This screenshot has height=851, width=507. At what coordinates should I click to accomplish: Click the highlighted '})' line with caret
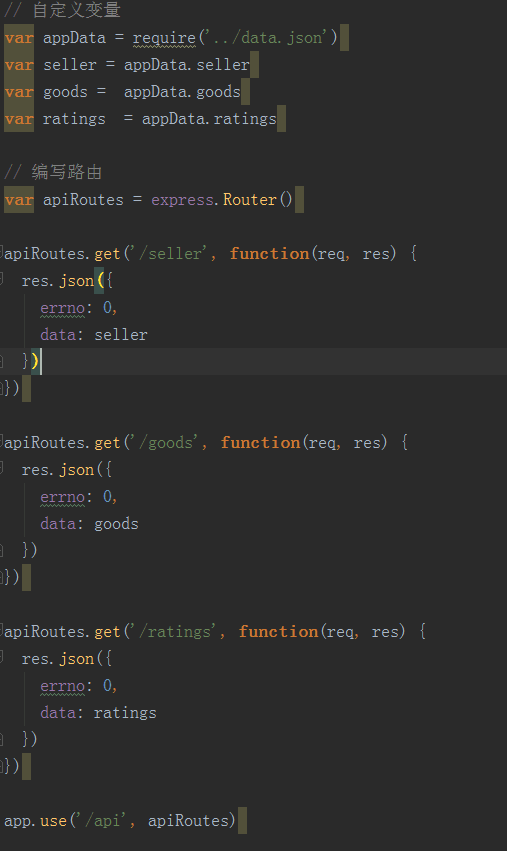254,361
